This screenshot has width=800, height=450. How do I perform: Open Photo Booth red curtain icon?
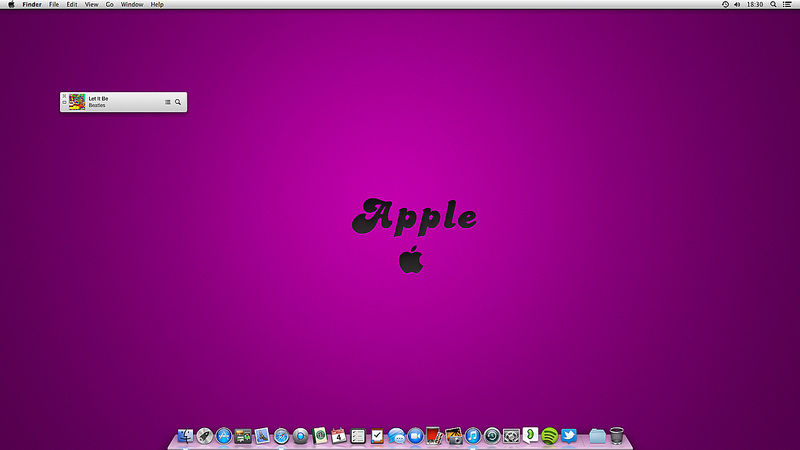434,436
